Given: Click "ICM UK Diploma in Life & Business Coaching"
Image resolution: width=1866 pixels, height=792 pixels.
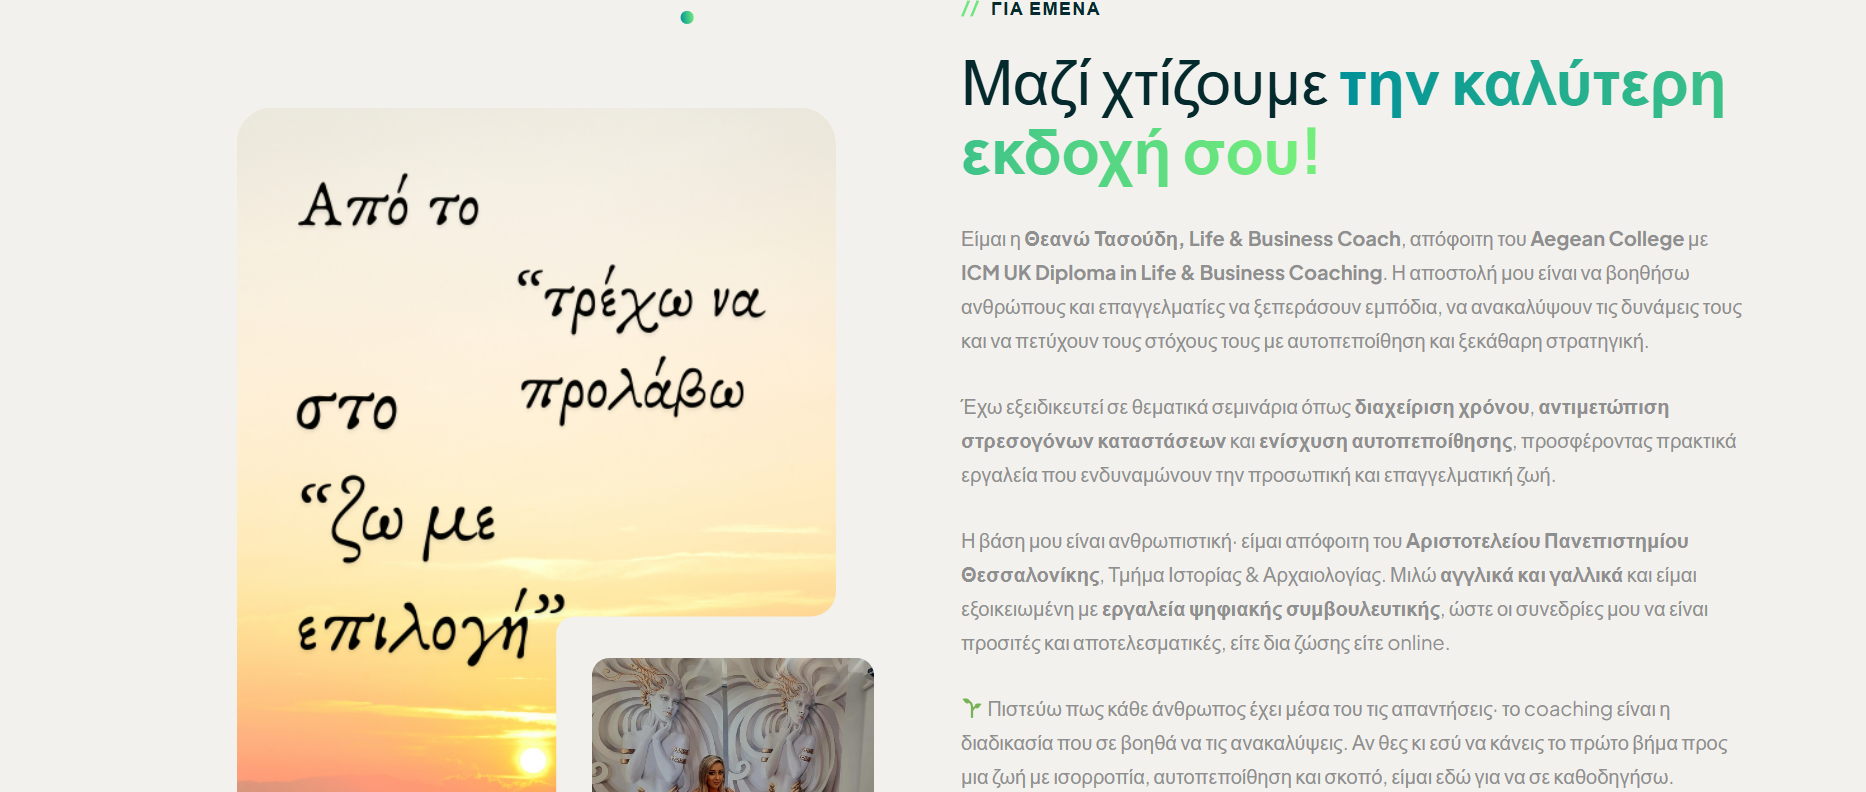Looking at the screenshot, I should [x=1171, y=273].
